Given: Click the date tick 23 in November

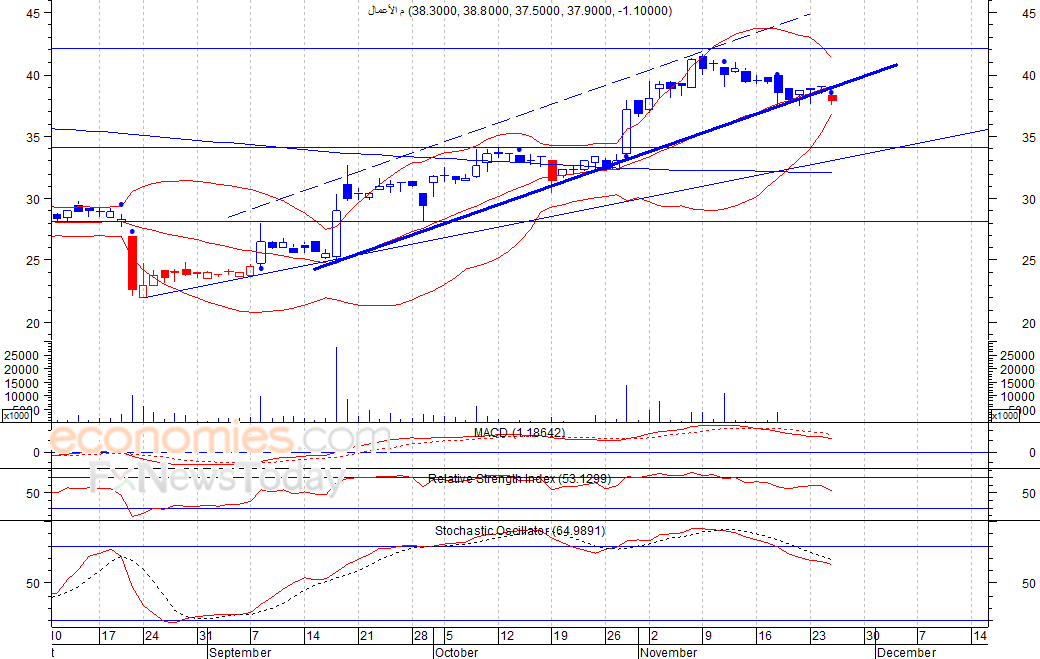Looking at the screenshot, I should tap(818, 636).
